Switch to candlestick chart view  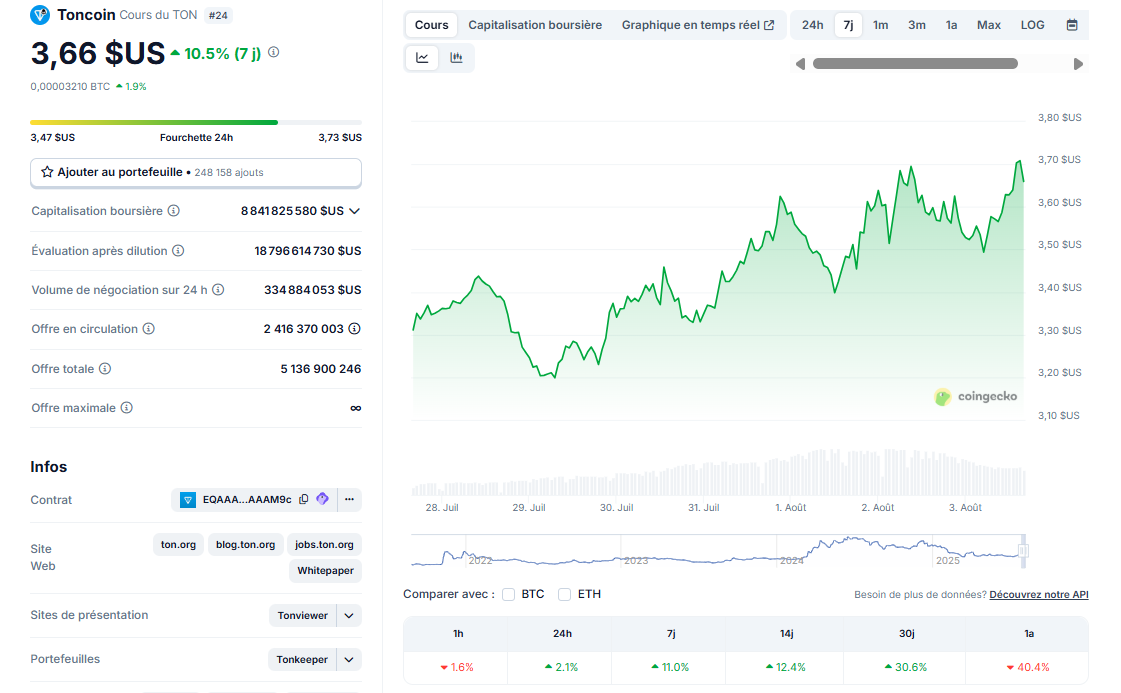(x=456, y=58)
